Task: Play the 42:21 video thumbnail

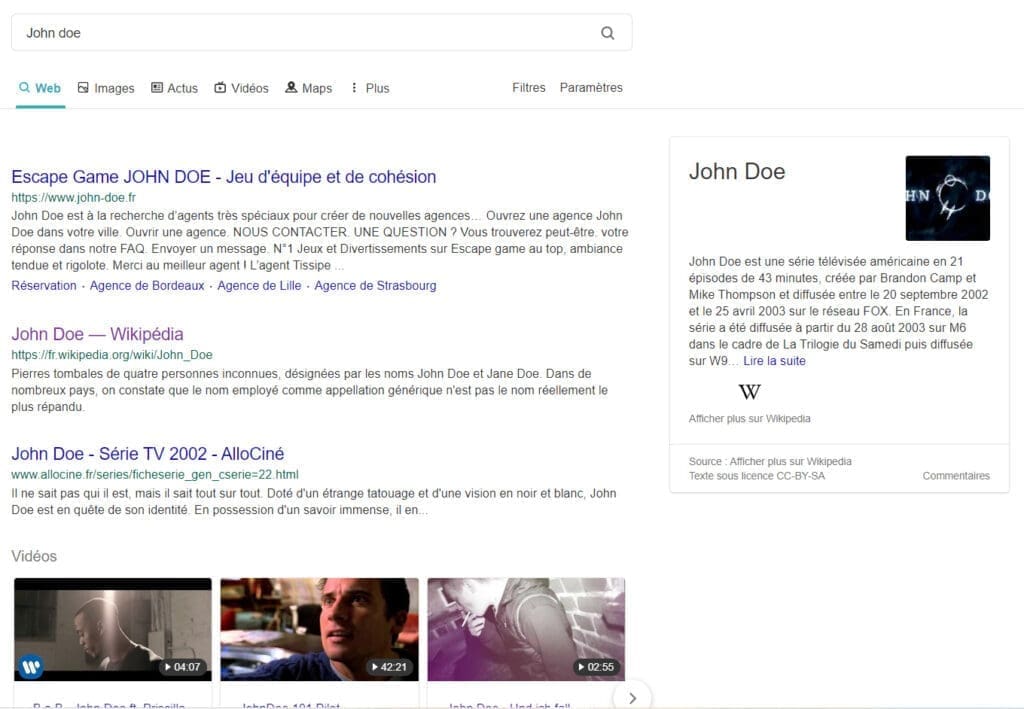Action: coord(319,629)
